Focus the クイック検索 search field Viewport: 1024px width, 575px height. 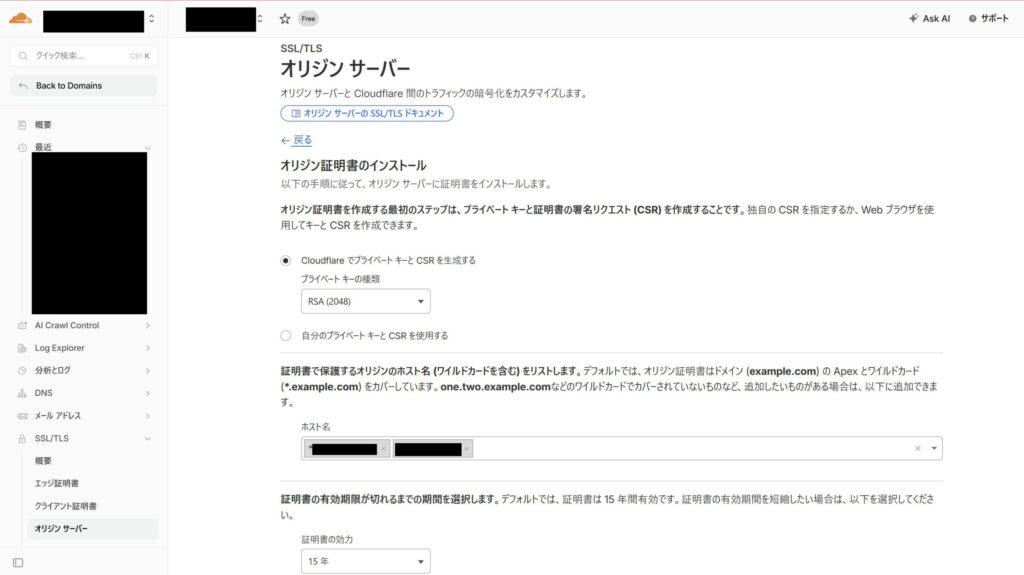point(84,56)
